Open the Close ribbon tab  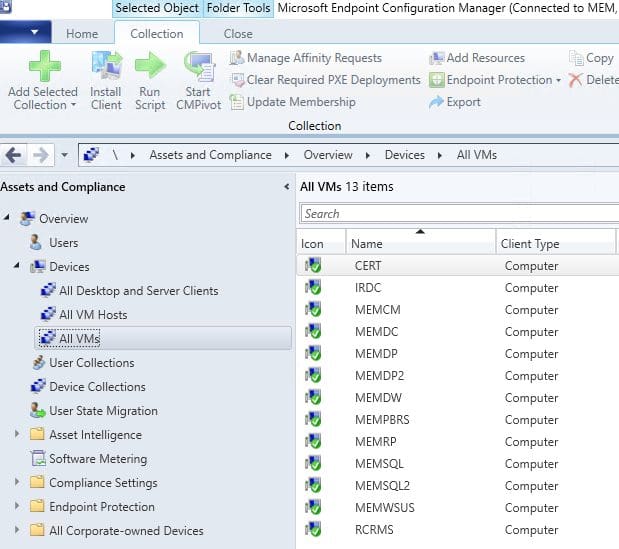click(238, 34)
